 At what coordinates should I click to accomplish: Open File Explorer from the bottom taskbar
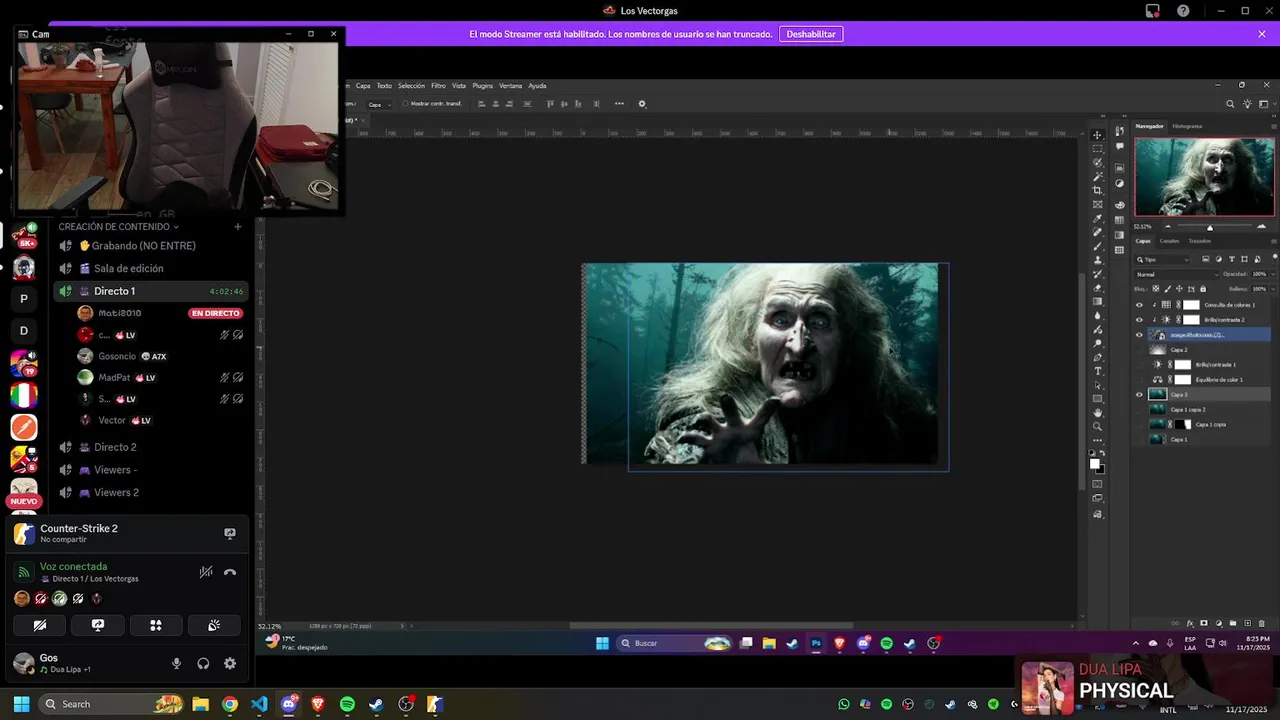point(200,704)
